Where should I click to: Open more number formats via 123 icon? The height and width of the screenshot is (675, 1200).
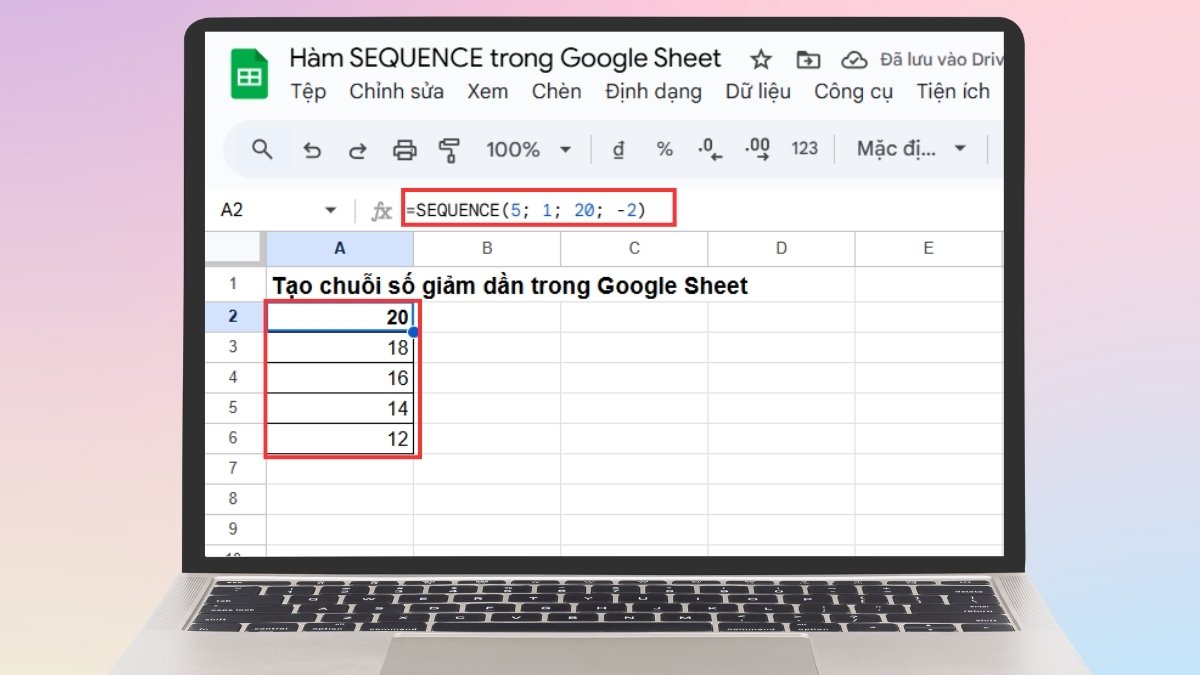(805, 148)
